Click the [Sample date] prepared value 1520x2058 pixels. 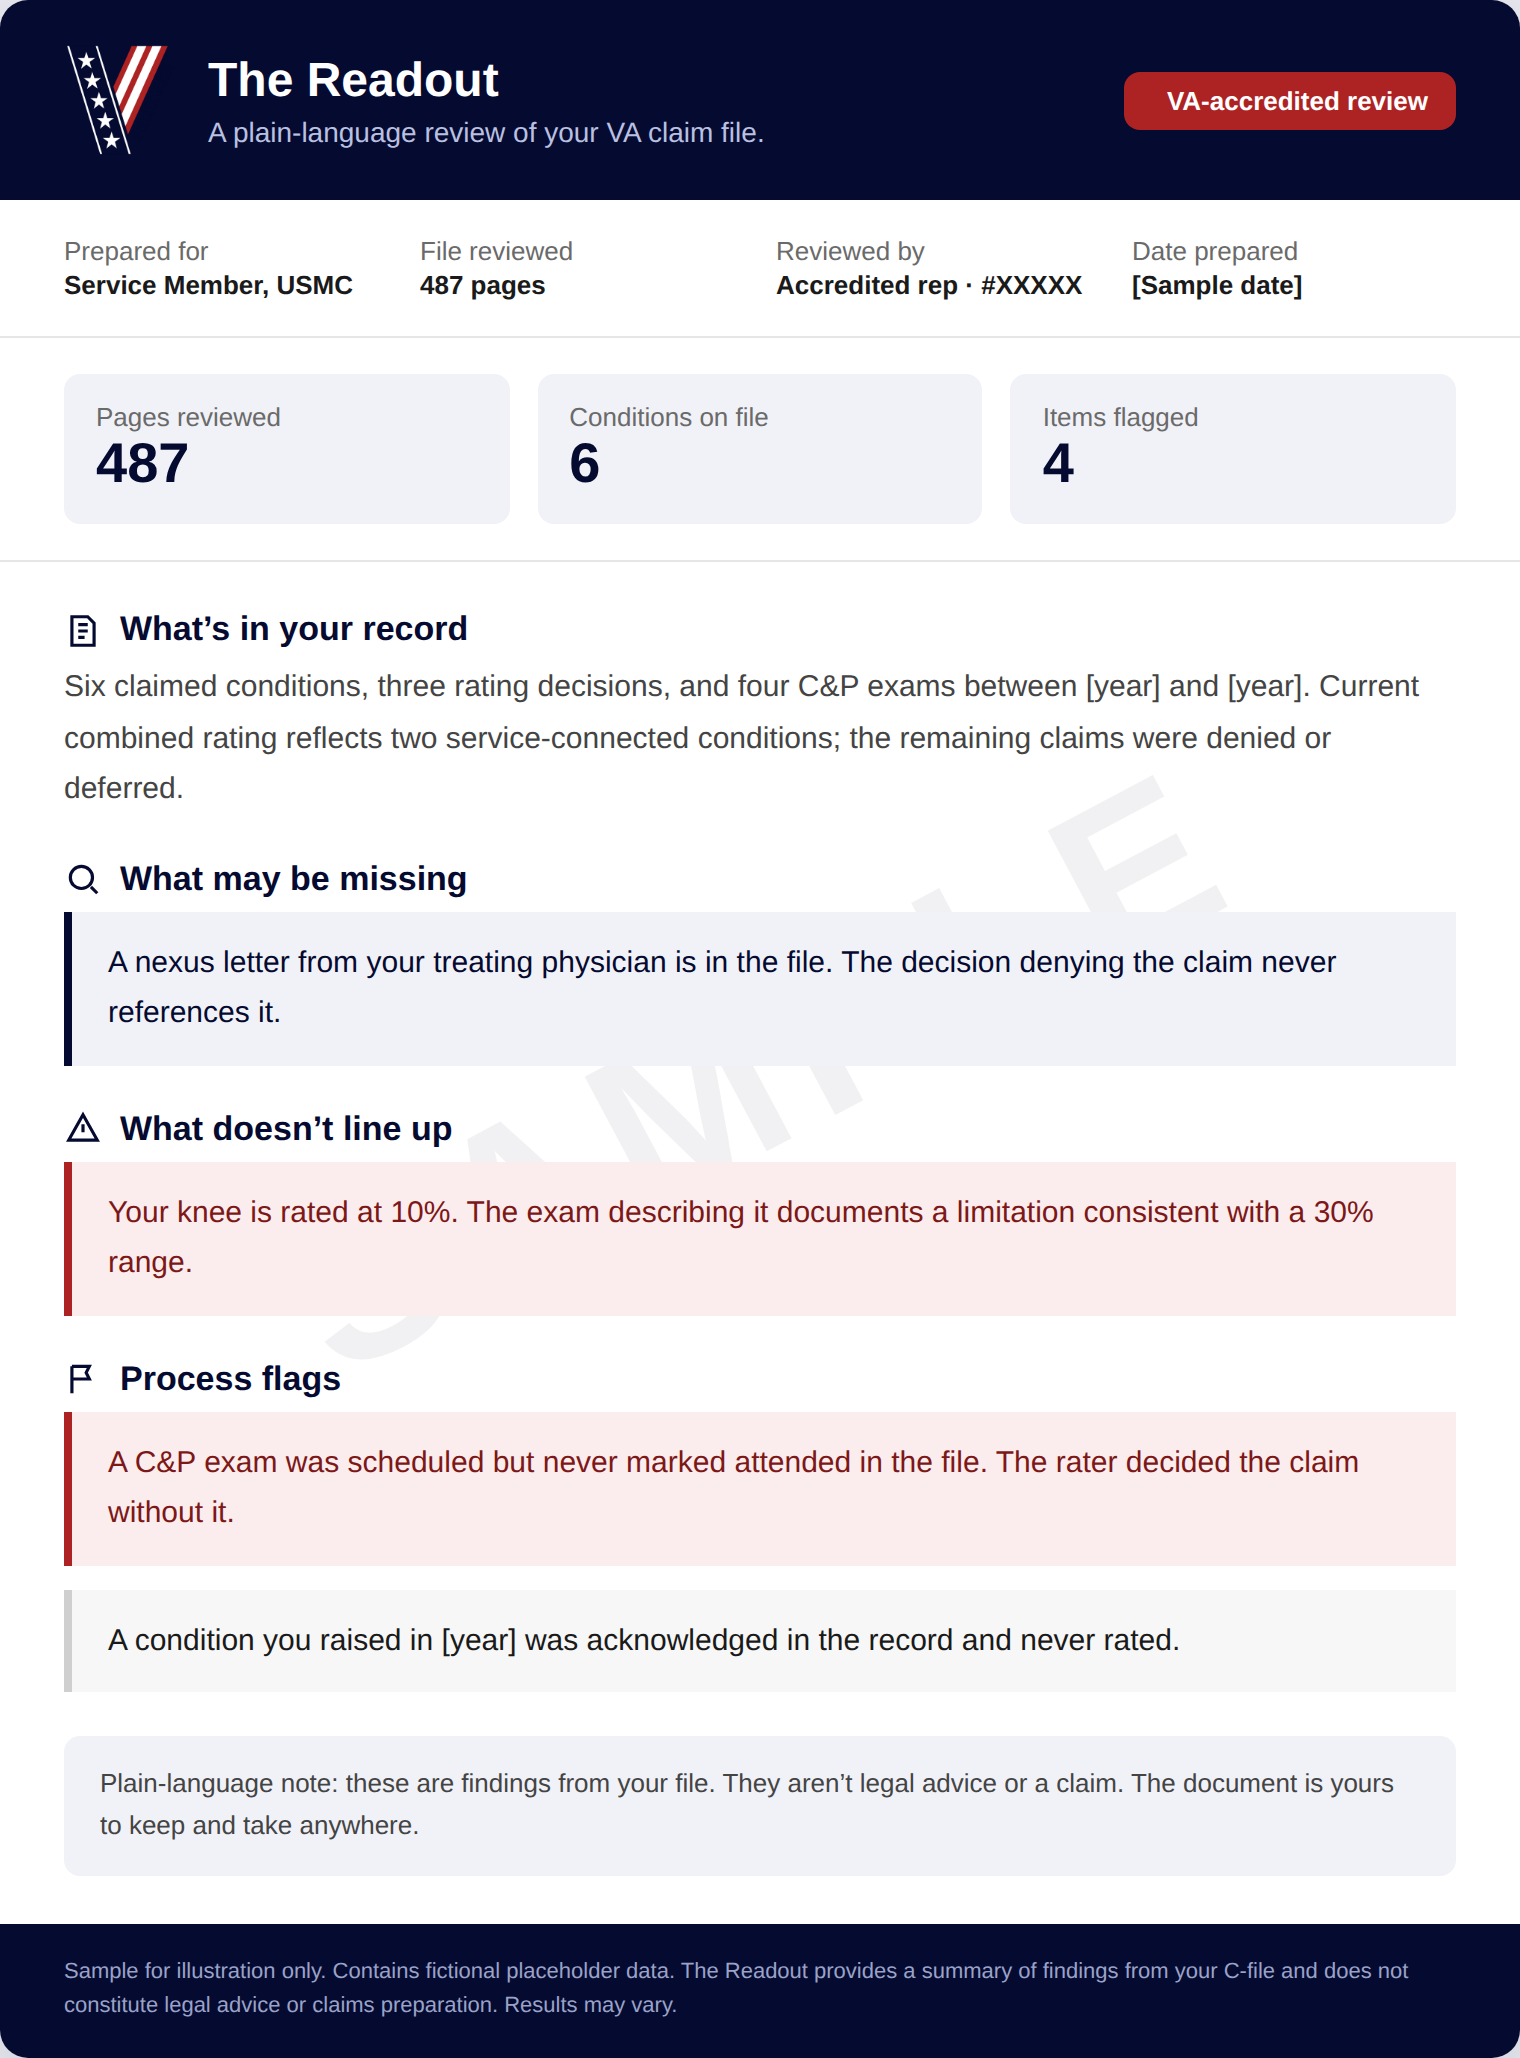[x=1217, y=286]
